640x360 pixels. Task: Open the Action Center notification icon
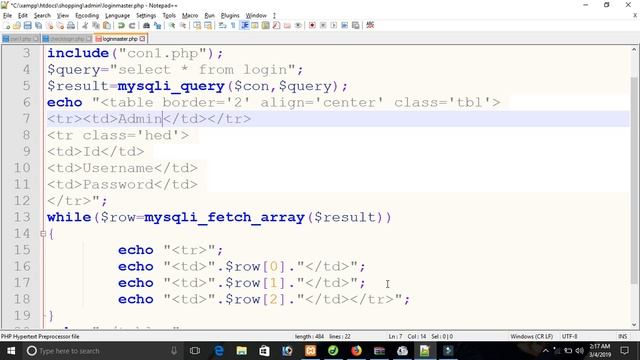point(624,351)
